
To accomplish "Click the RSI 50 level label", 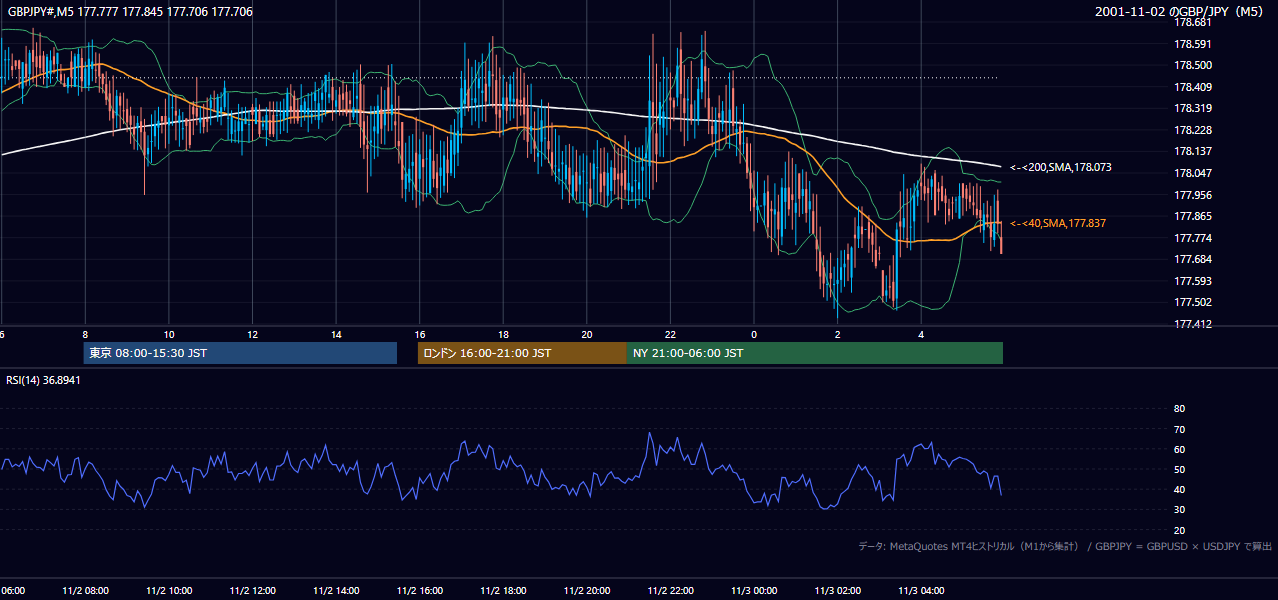I will [x=1179, y=469].
